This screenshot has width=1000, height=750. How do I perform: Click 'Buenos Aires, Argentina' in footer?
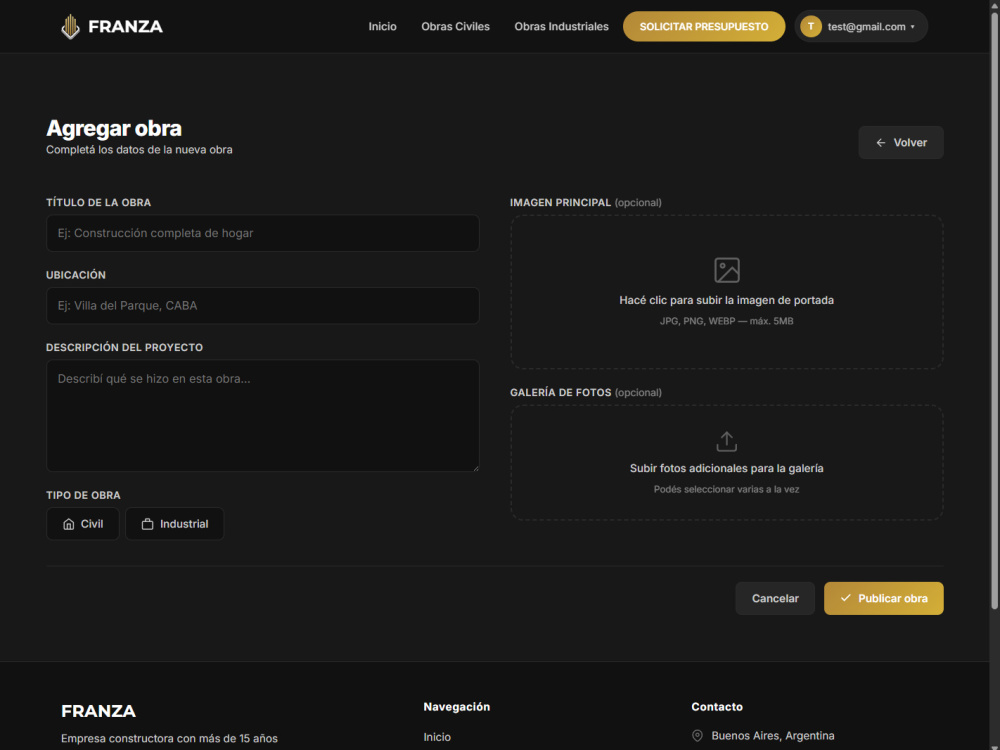click(x=773, y=736)
